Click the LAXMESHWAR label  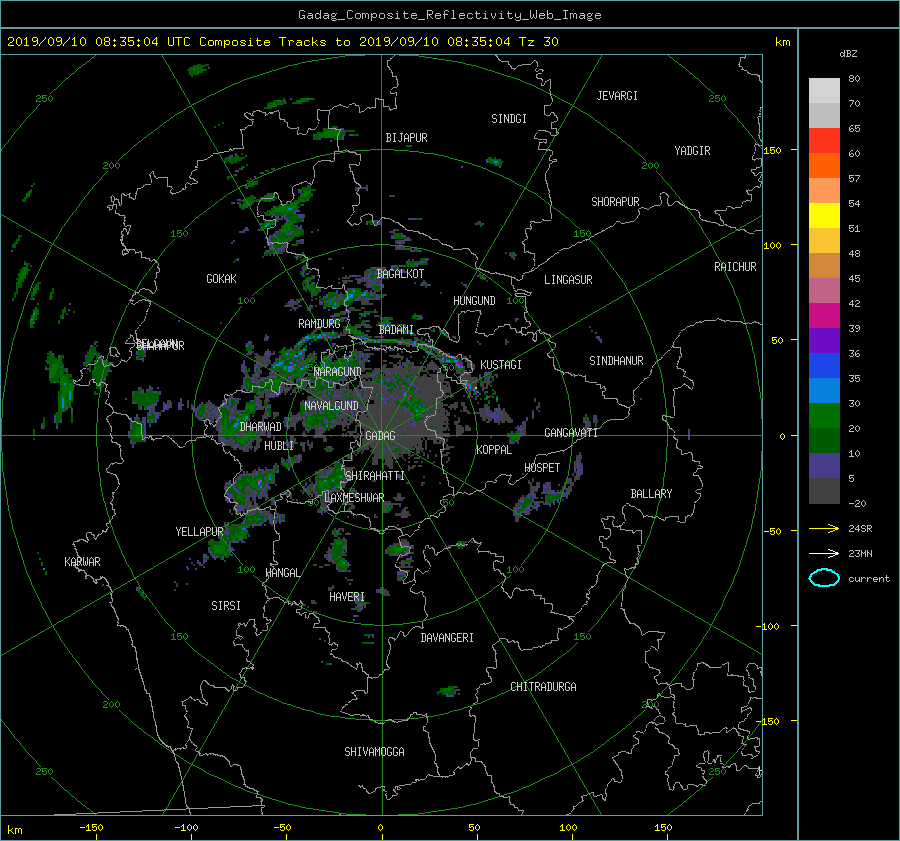click(354, 498)
